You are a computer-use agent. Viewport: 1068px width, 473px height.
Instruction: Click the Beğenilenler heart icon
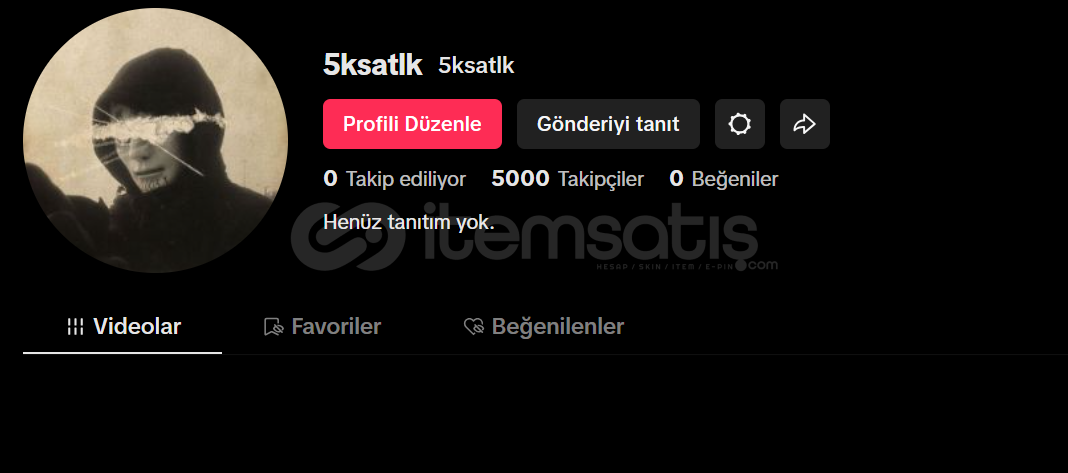point(473,327)
